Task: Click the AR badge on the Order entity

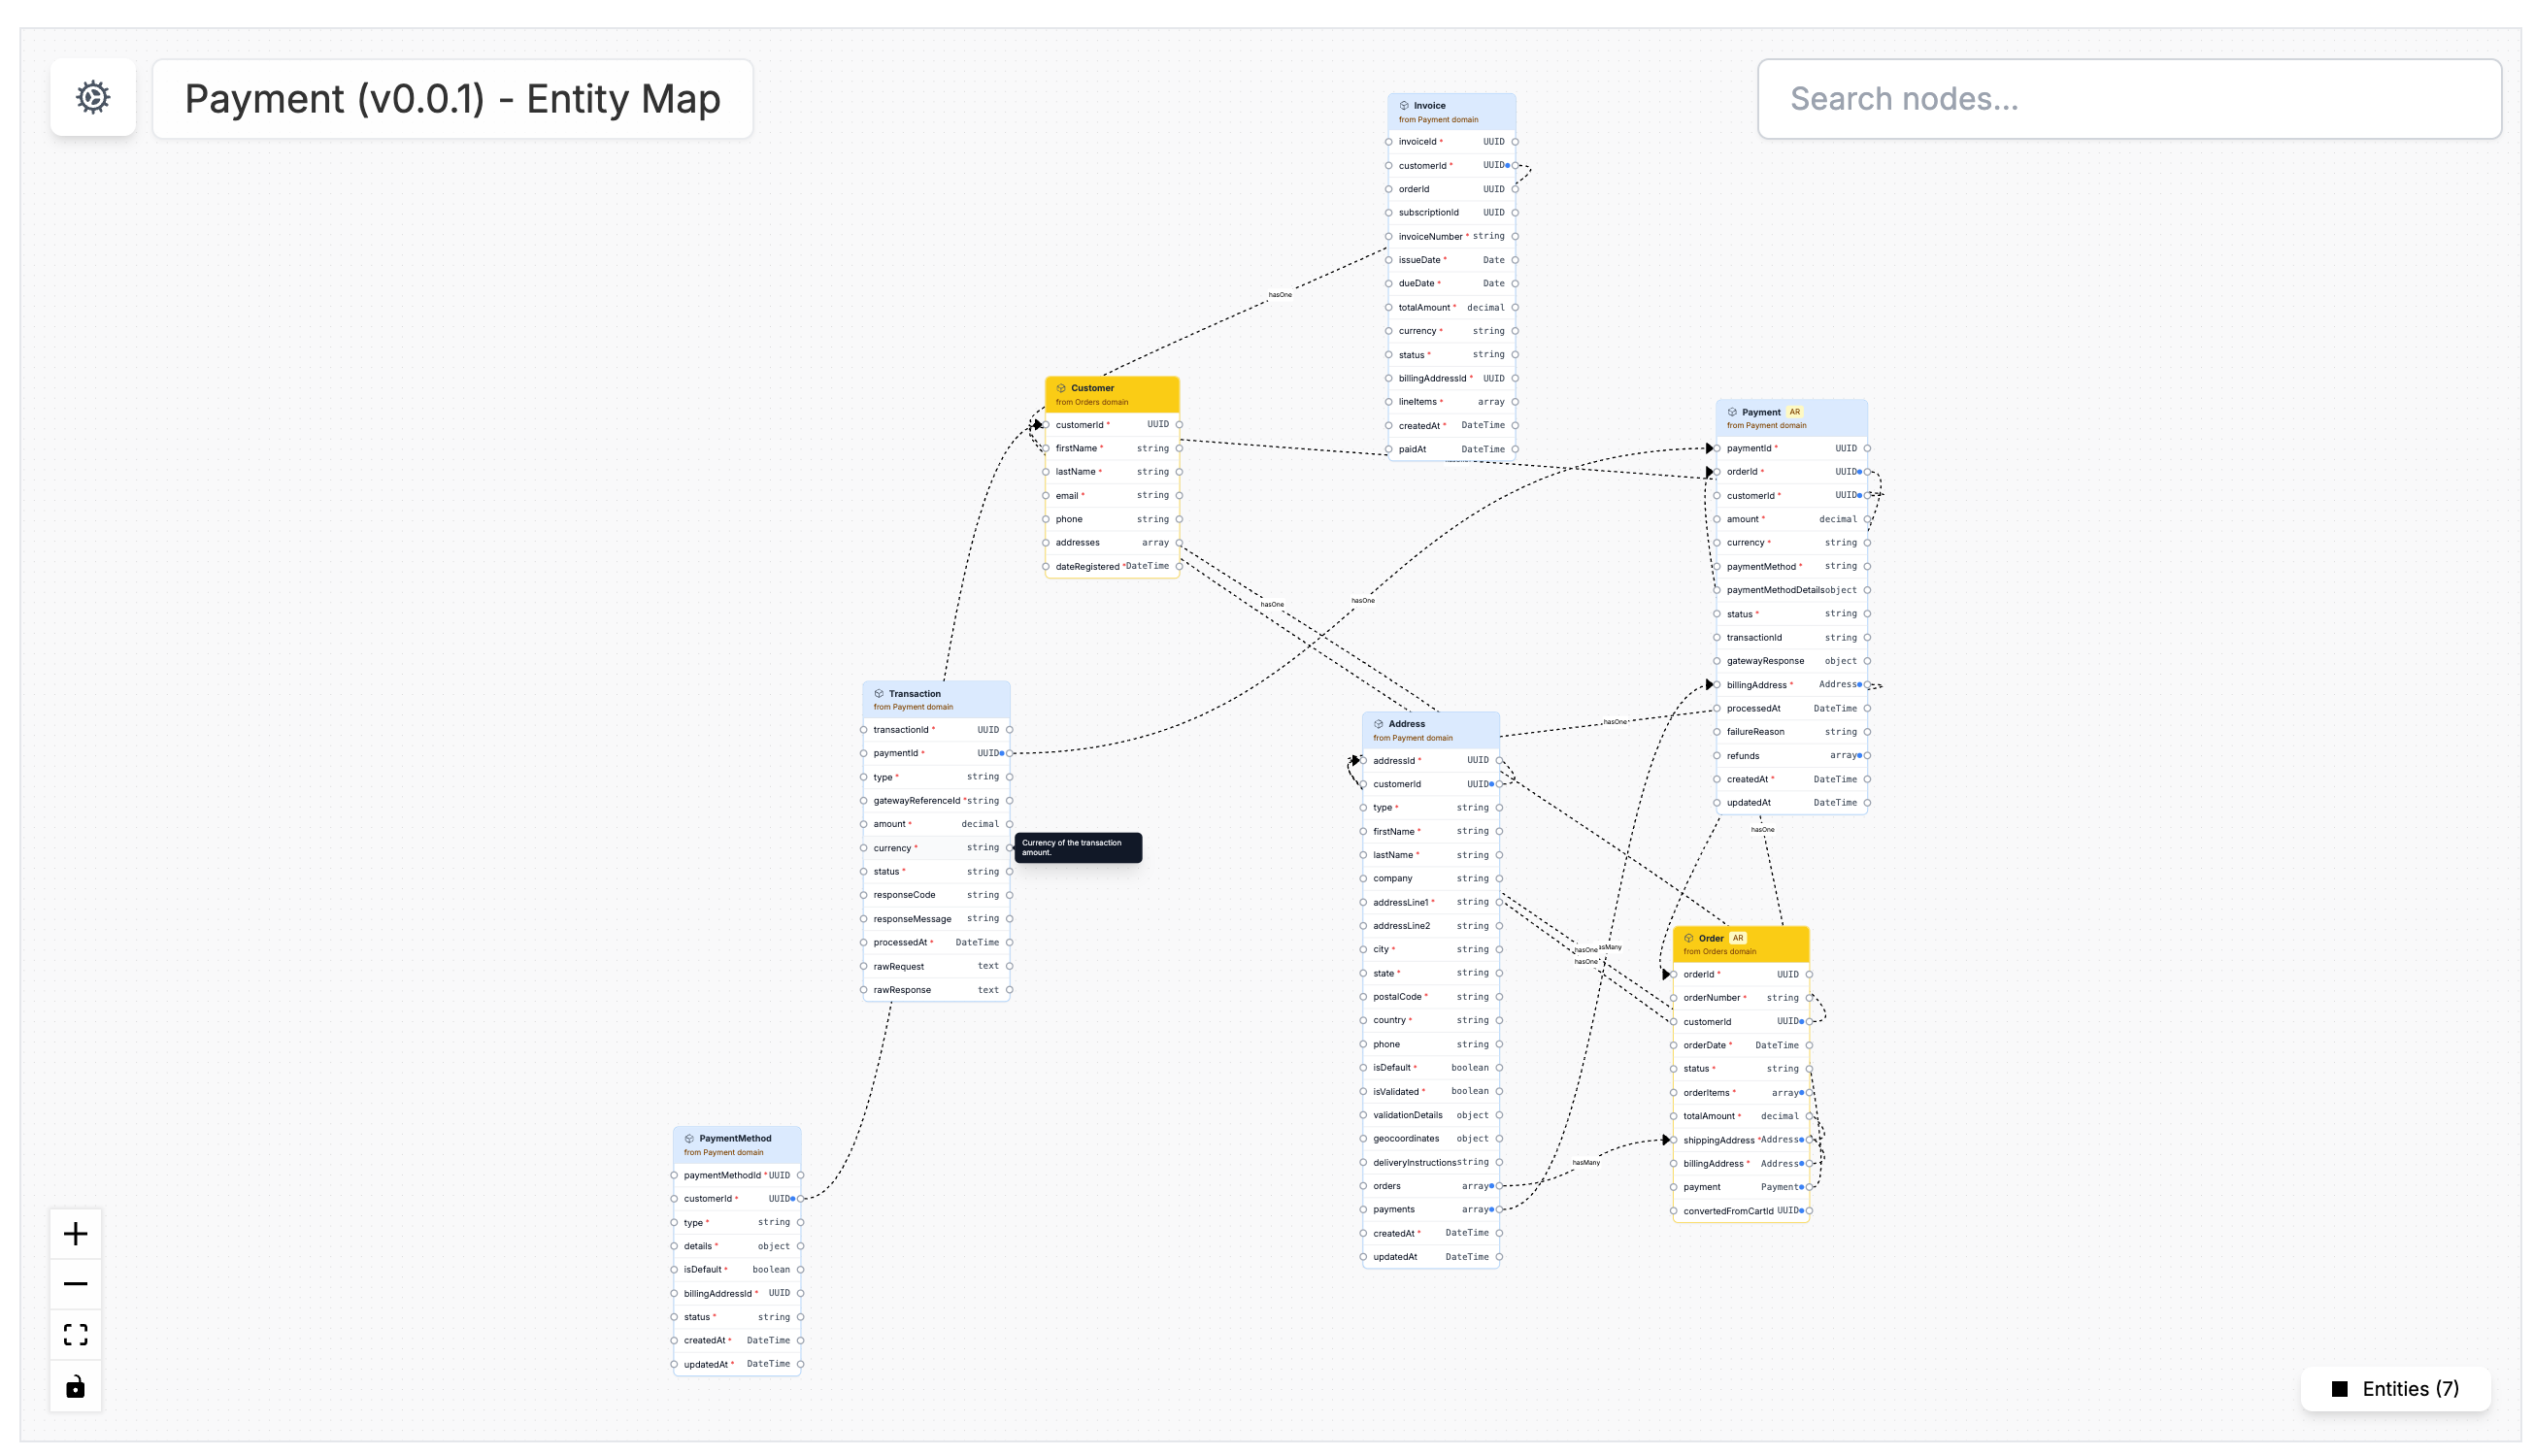Action: click(x=1738, y=938)
